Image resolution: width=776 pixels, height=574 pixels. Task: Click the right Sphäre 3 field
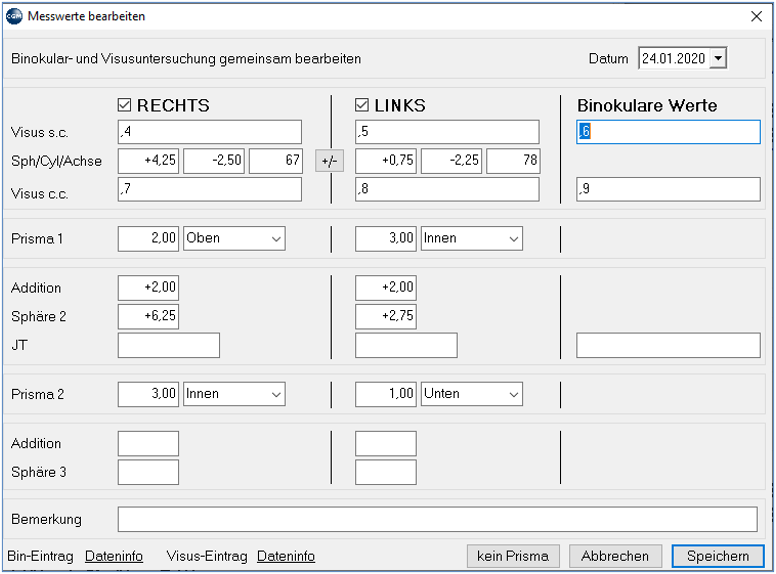pos(148,472)
